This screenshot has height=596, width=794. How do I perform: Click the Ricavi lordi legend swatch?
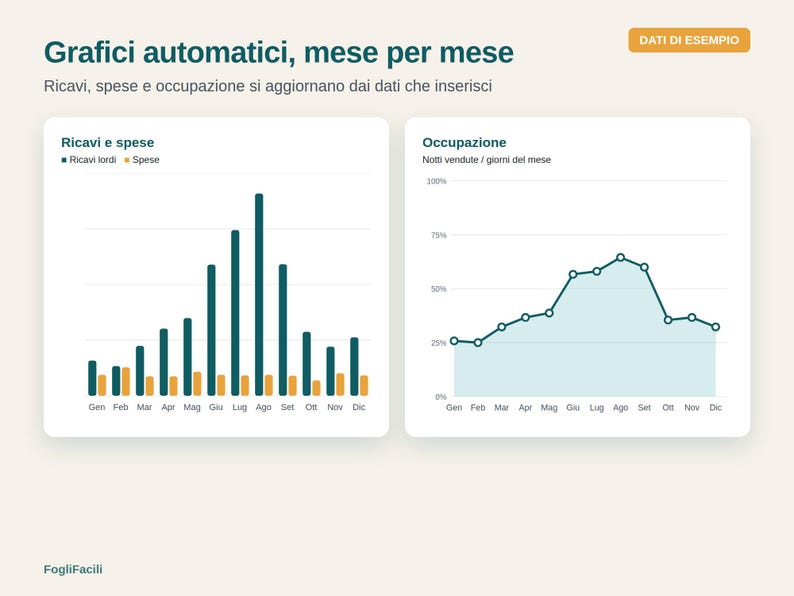(64, 160)
